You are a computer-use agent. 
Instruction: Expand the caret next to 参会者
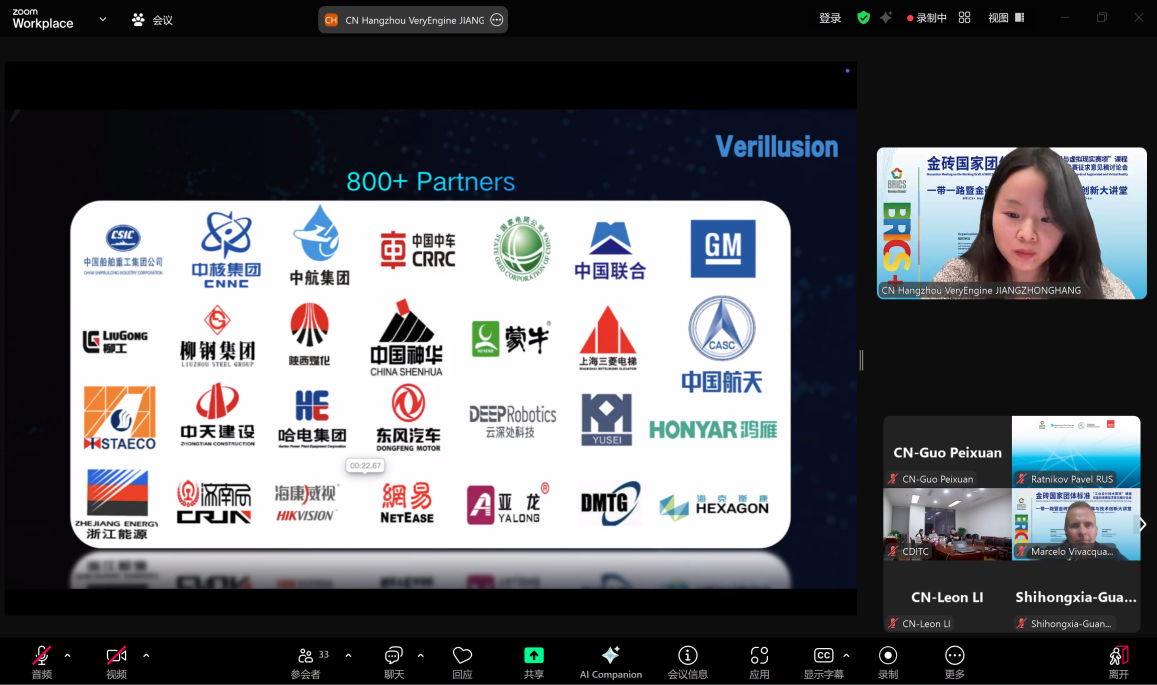[x=348, y=655]
